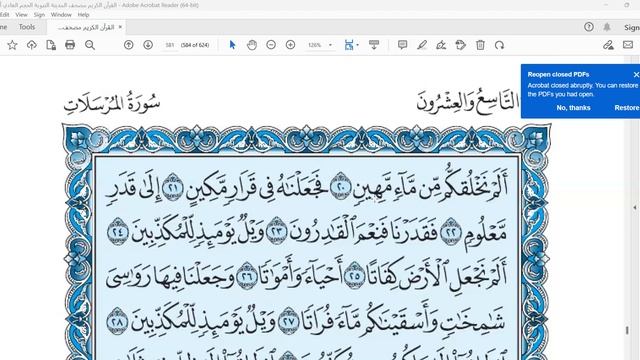Select the highlighter pen tool
640x360 pixels.
(x=422, y=45)
